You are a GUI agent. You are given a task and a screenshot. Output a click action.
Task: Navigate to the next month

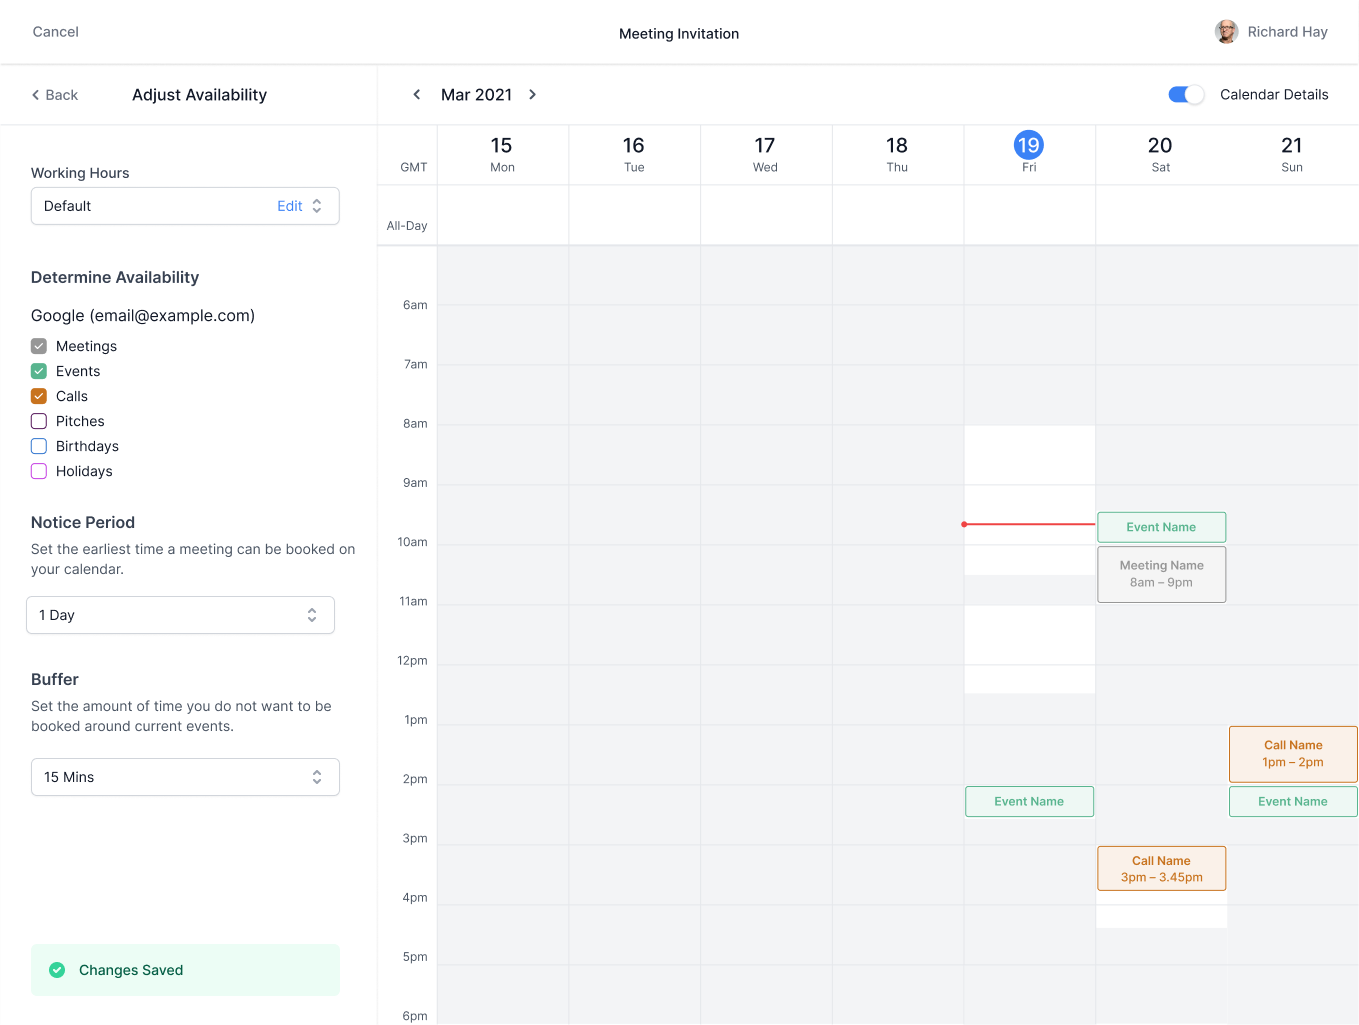[532, 94]
